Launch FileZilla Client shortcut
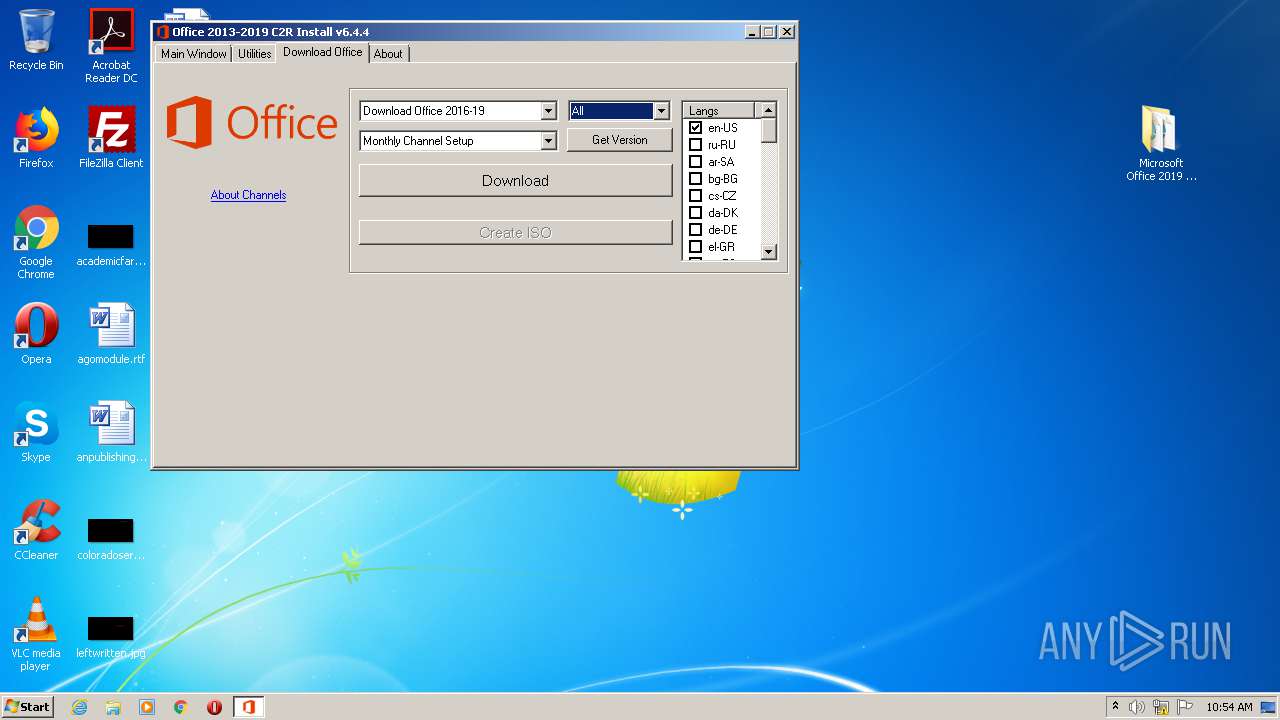1280x720 pixels. tap(111, 138)
